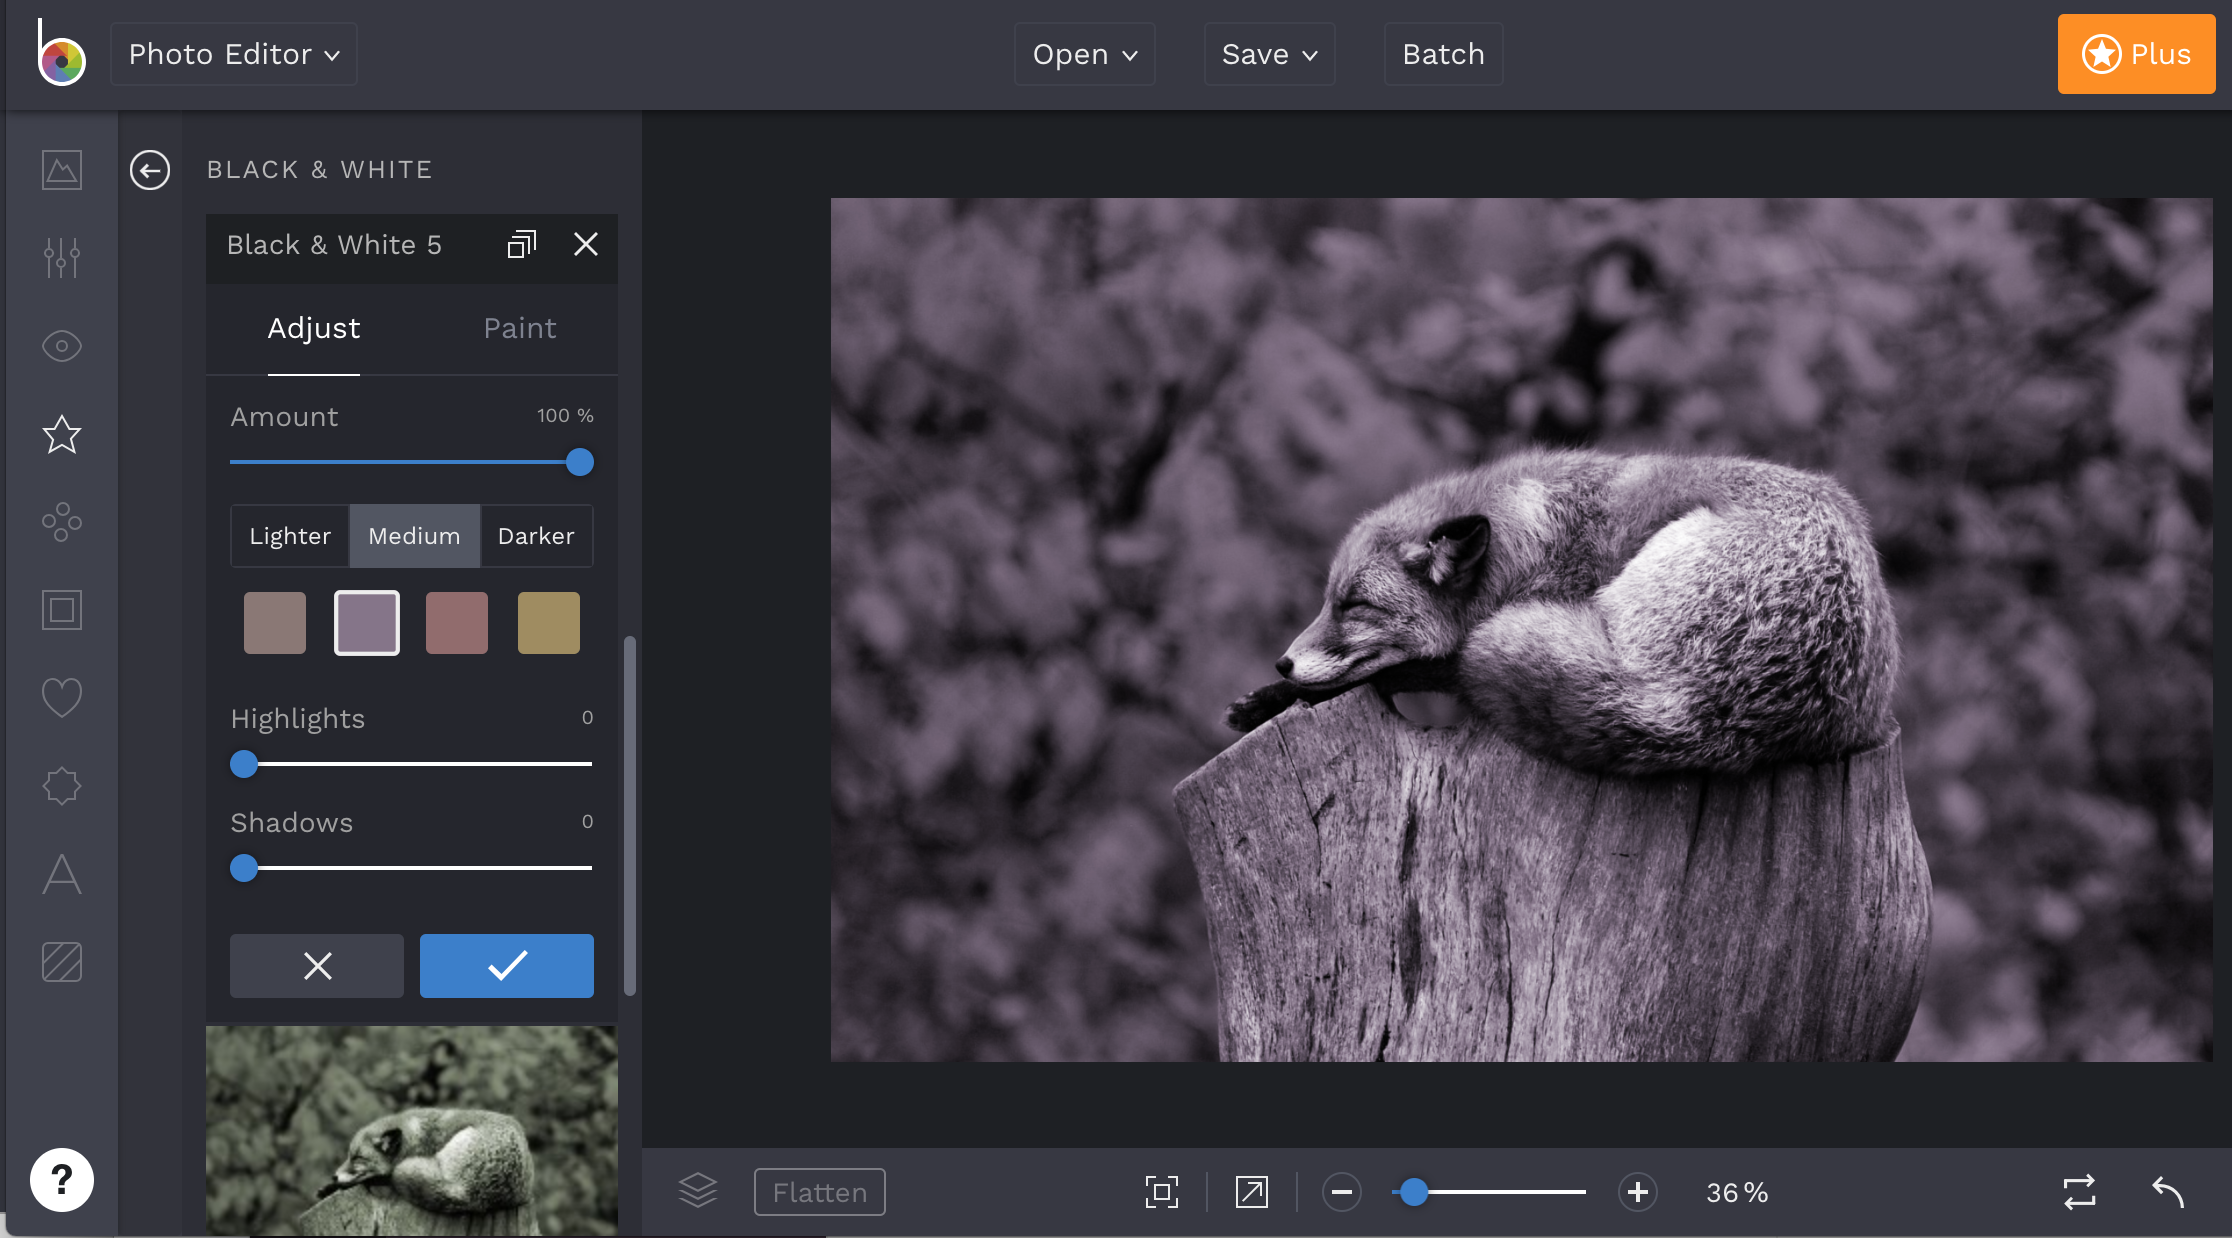Open the Overlays badge sidebar tool
2232x1238 pixels.
coord(62,786)
